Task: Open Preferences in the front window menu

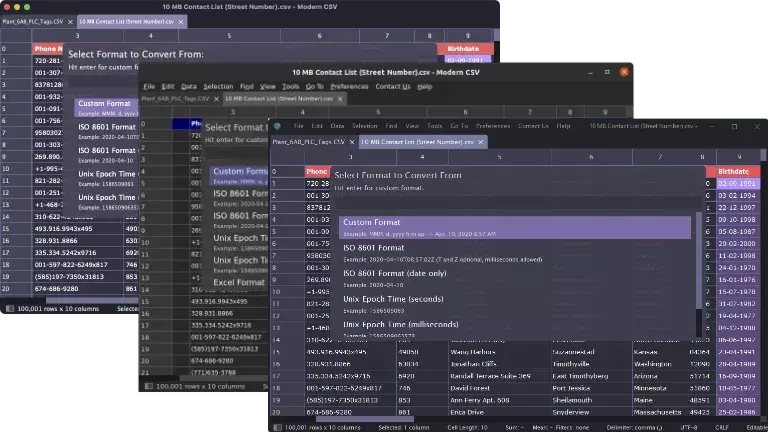Action: 493,126
